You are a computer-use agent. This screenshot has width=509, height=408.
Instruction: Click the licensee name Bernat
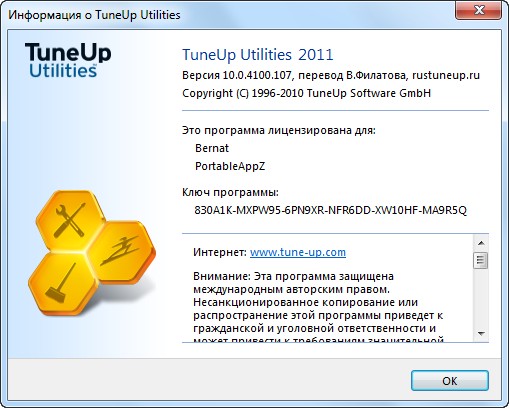coord(212,148)
